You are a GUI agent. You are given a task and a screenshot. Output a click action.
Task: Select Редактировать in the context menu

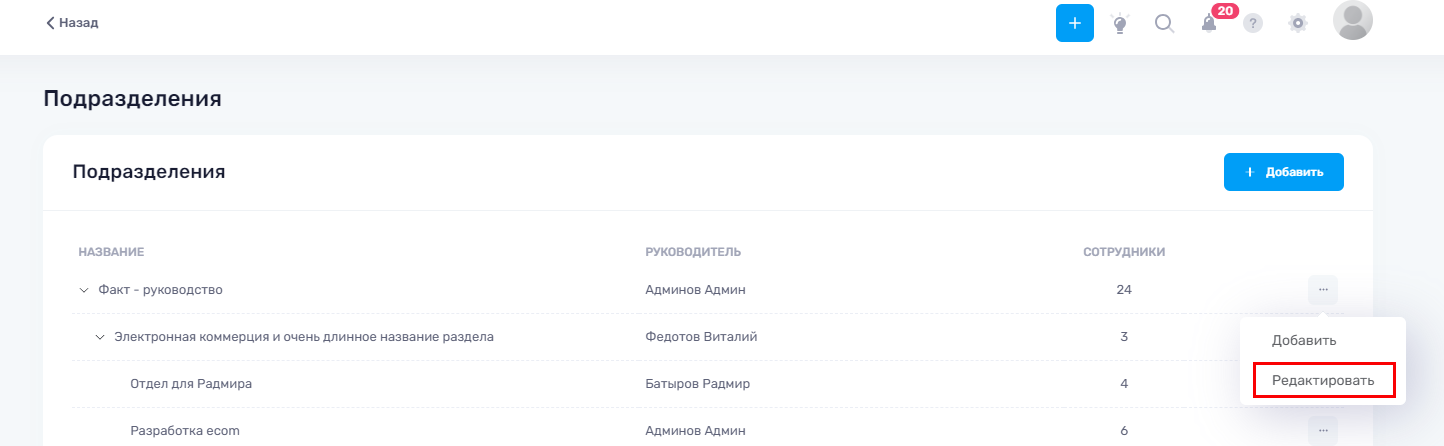[1323, 381]
